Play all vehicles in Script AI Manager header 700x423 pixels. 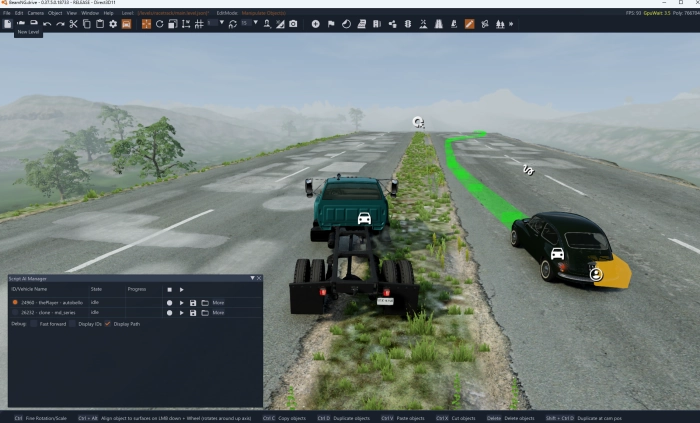pyautogui.click(x=181, y=289)
